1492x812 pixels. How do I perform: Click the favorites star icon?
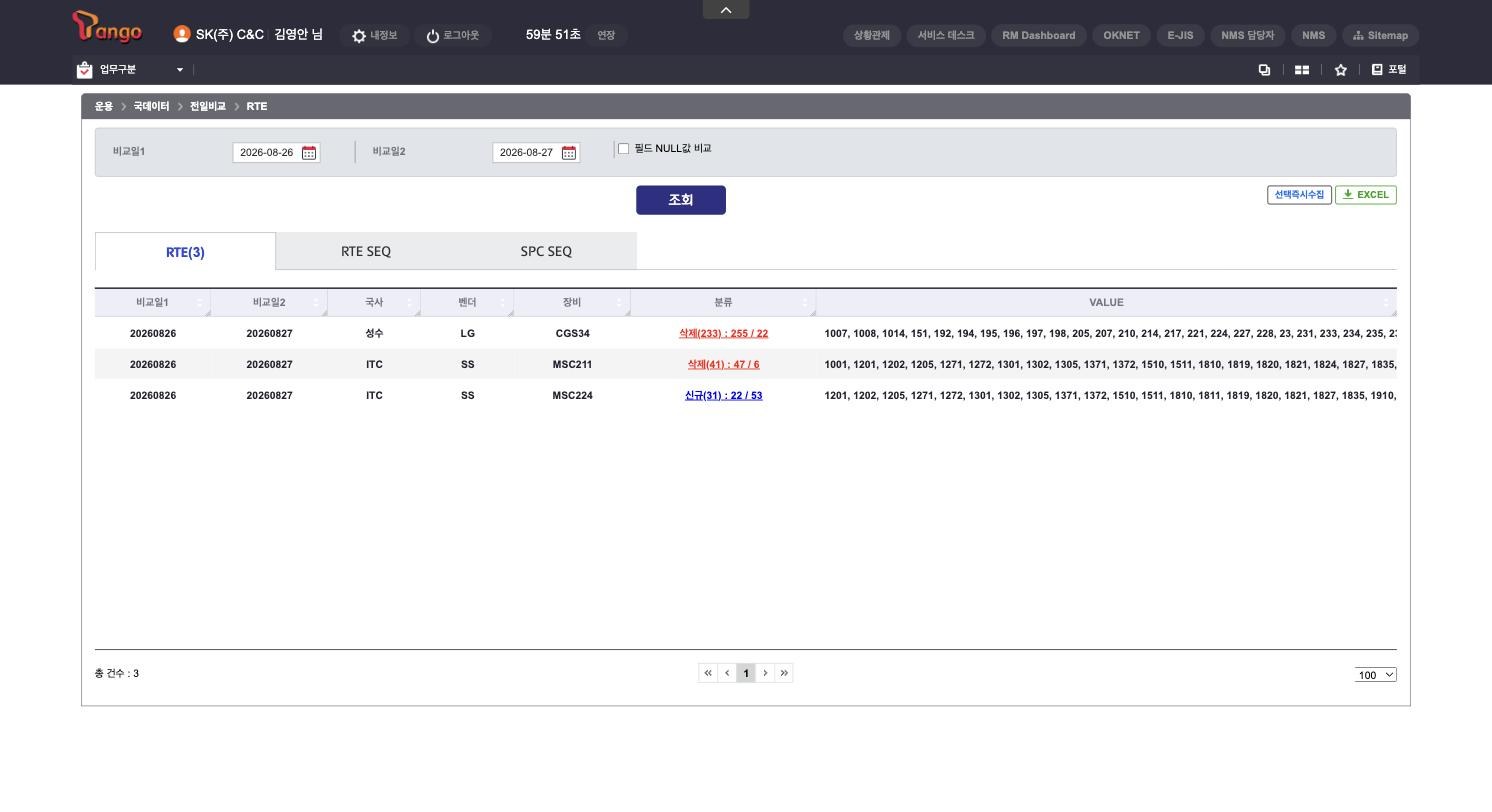1341,70
